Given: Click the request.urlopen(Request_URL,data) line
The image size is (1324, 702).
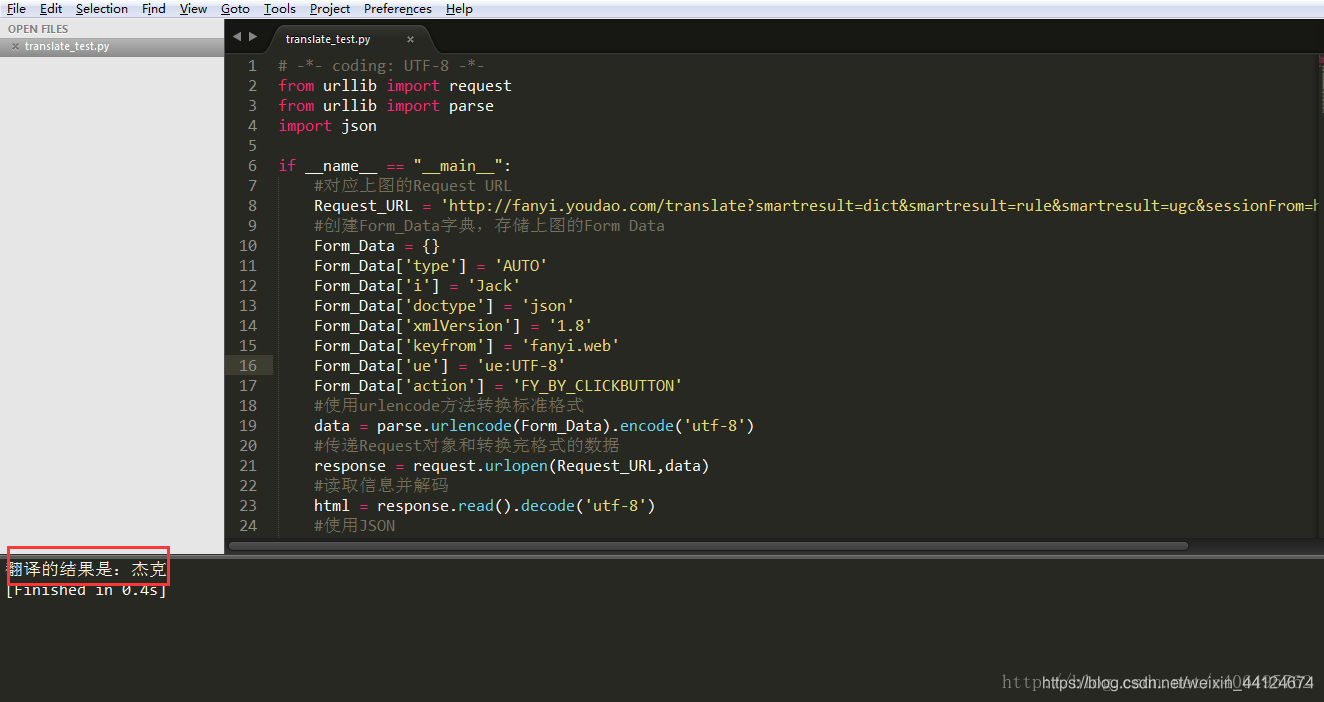Looking at the screenshot, I should tap(512, 466).
